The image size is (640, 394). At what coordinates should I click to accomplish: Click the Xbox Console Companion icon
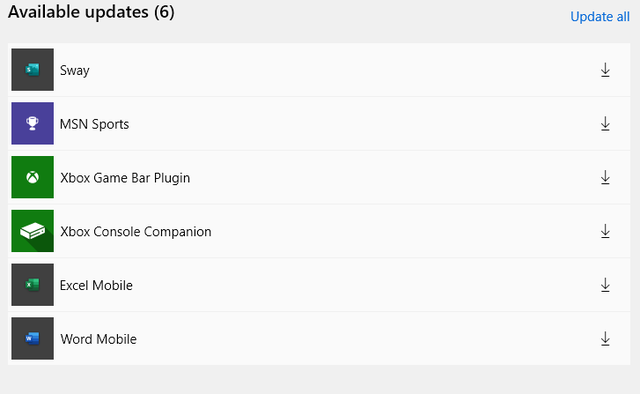point(33,231)
